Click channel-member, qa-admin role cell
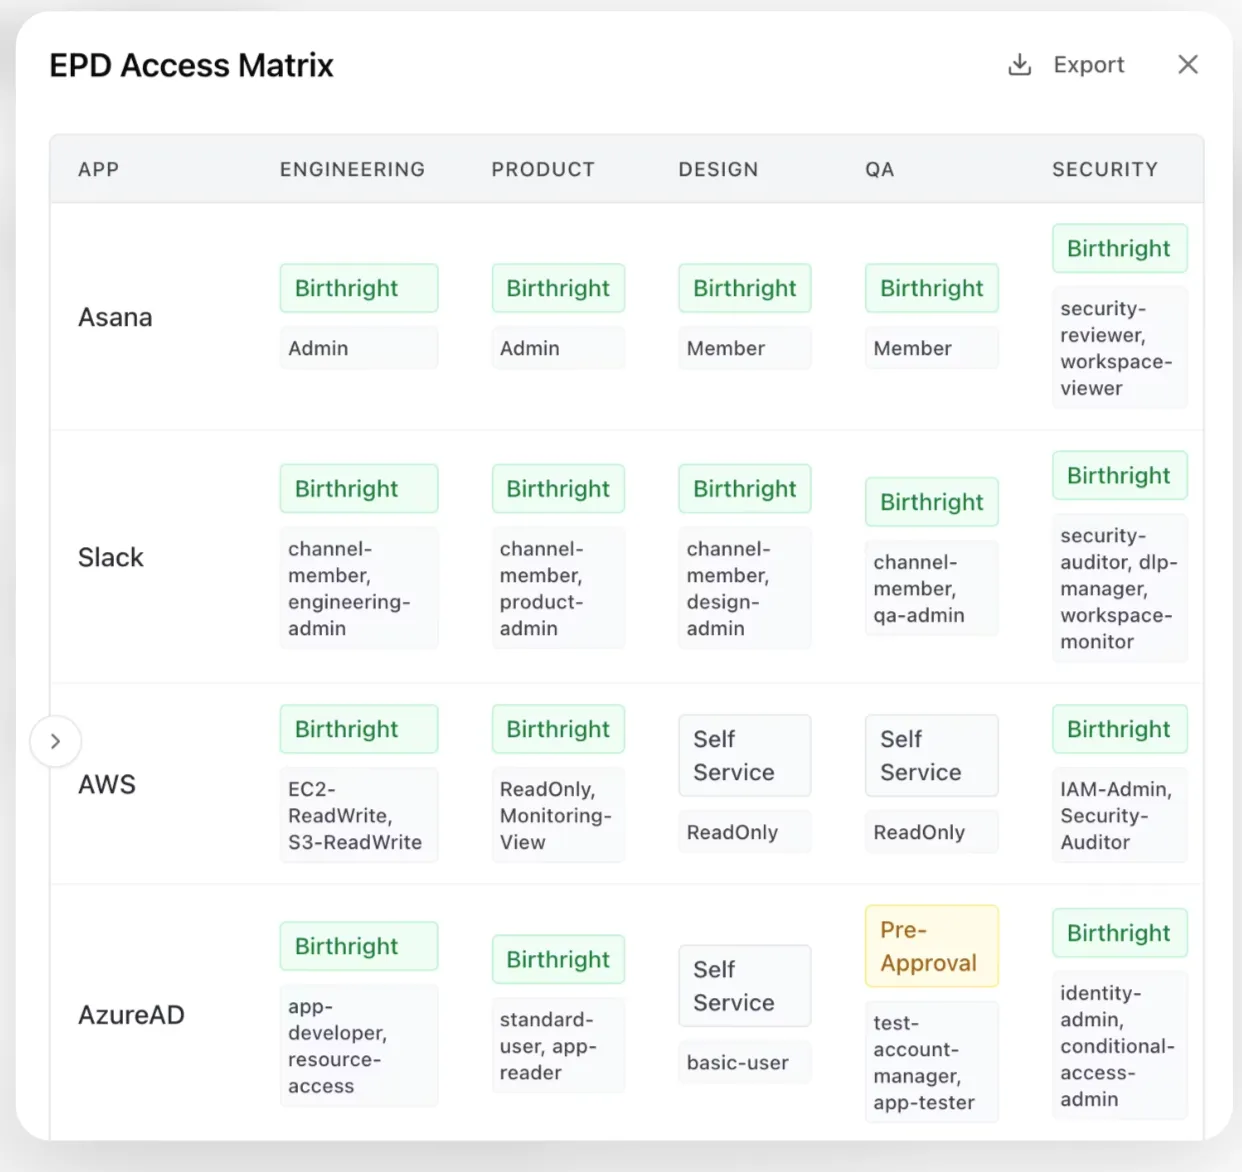This screenshot has width=1242, height=1172. pyautogui.click(x=932, y=588)
